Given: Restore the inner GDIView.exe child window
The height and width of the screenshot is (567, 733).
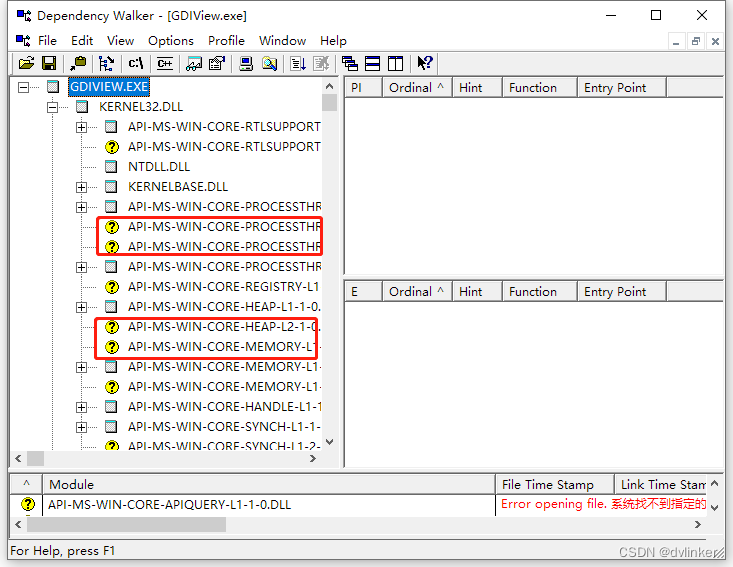Looking at the screenshot, I should click(696, 41).
